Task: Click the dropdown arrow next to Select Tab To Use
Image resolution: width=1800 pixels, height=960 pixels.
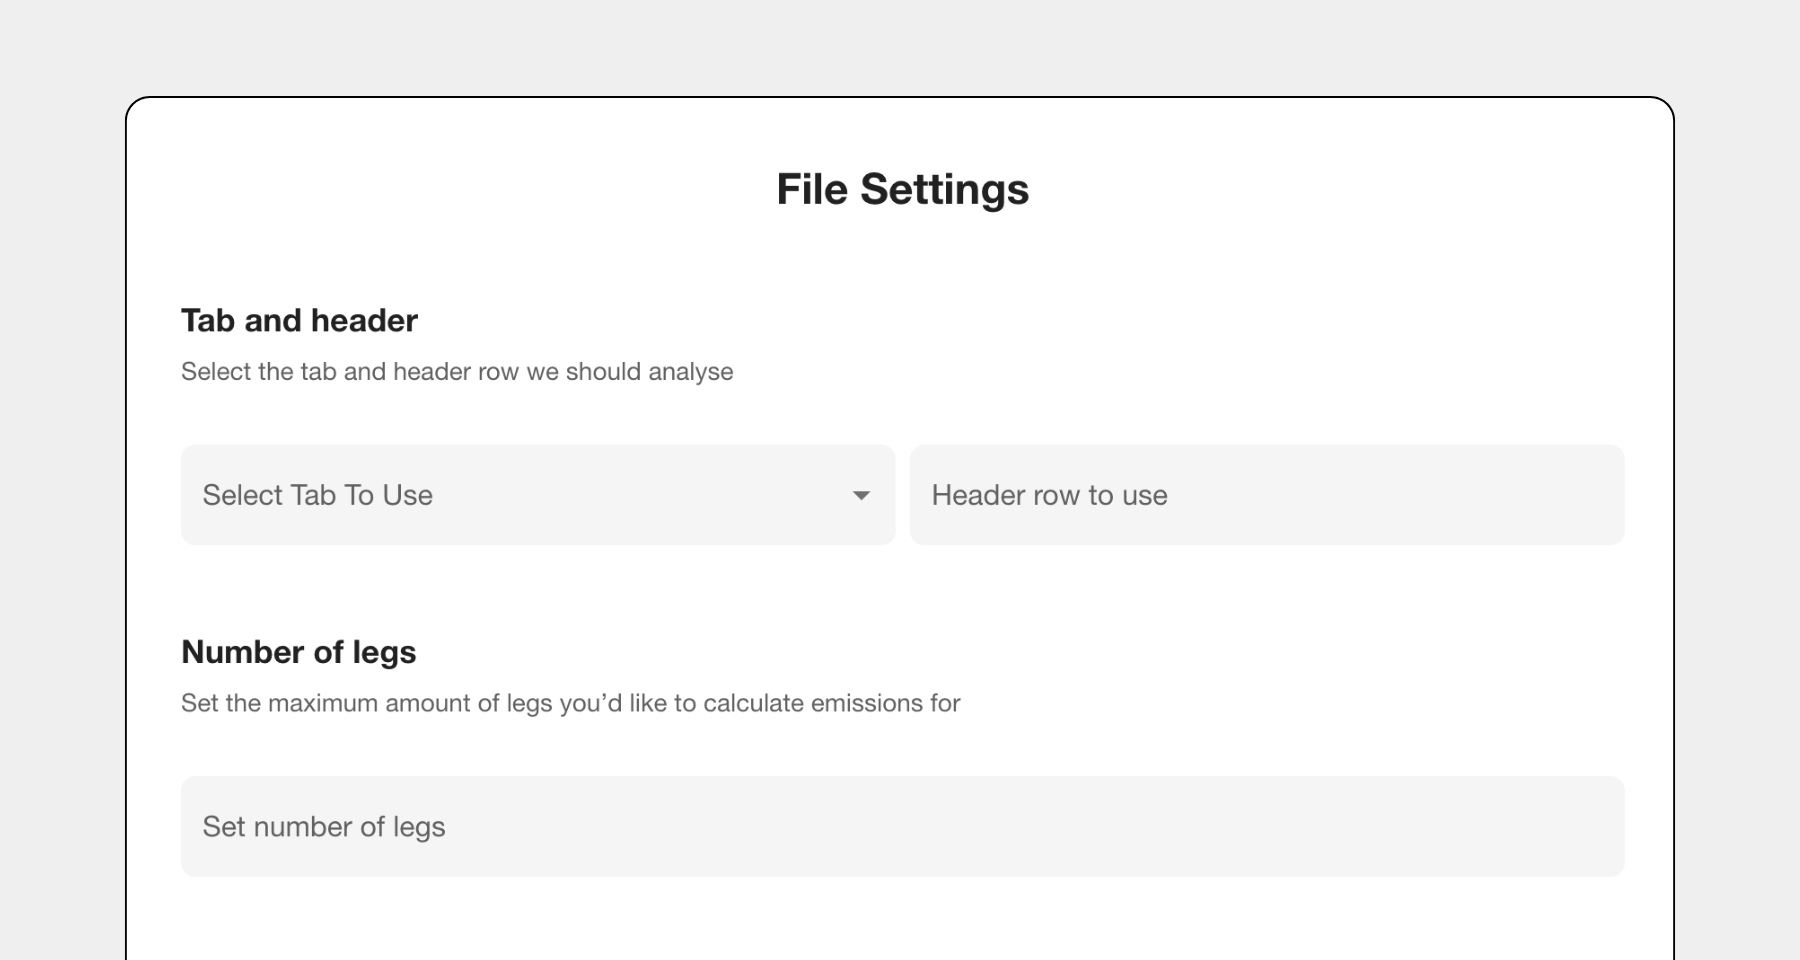Action: [x=862, y=494]
